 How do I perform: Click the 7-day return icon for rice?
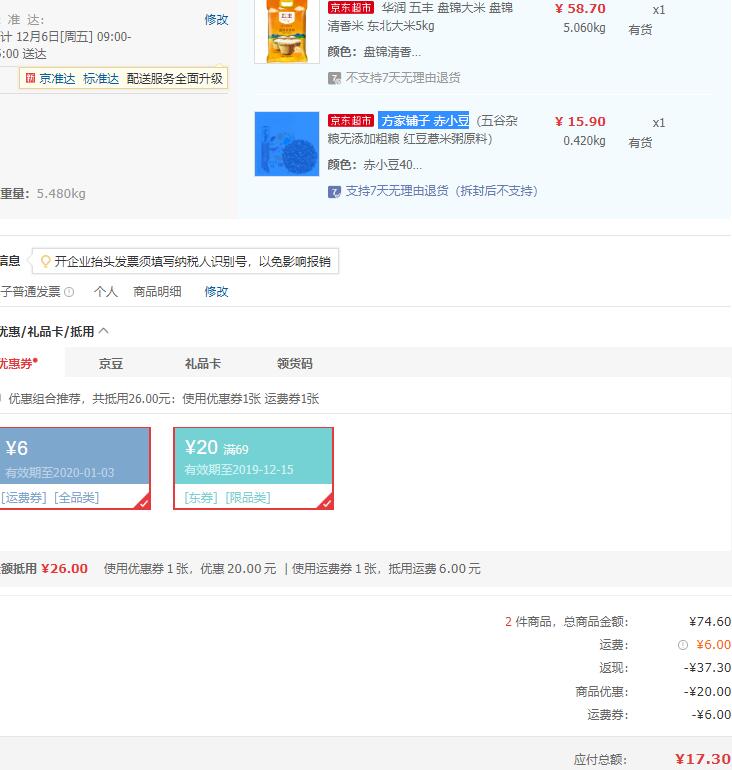coord(334,78)
